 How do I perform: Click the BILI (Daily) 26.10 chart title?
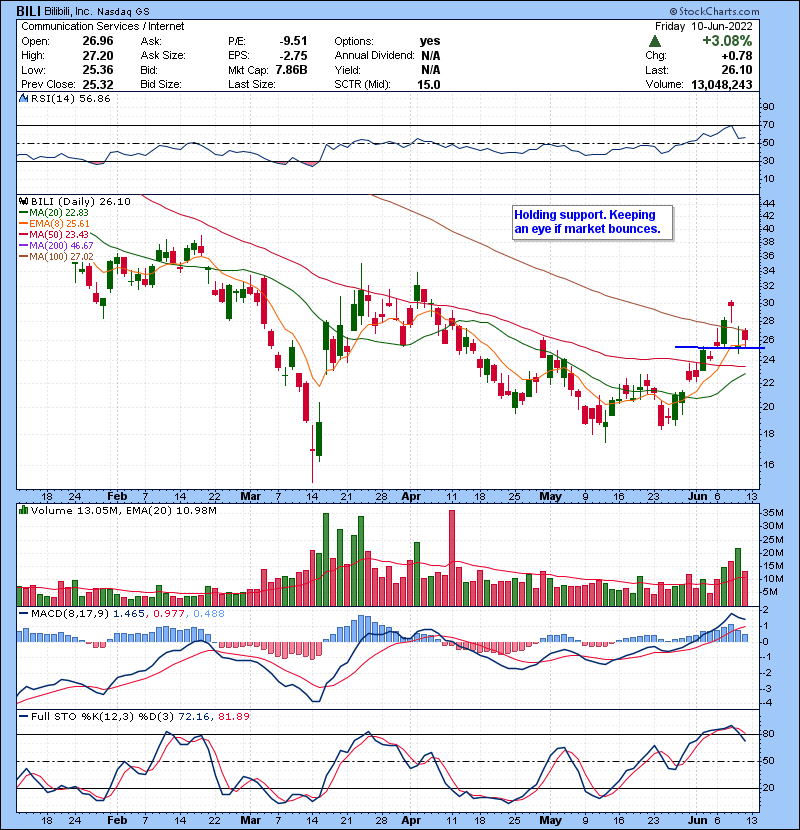(x=80, y=201)
